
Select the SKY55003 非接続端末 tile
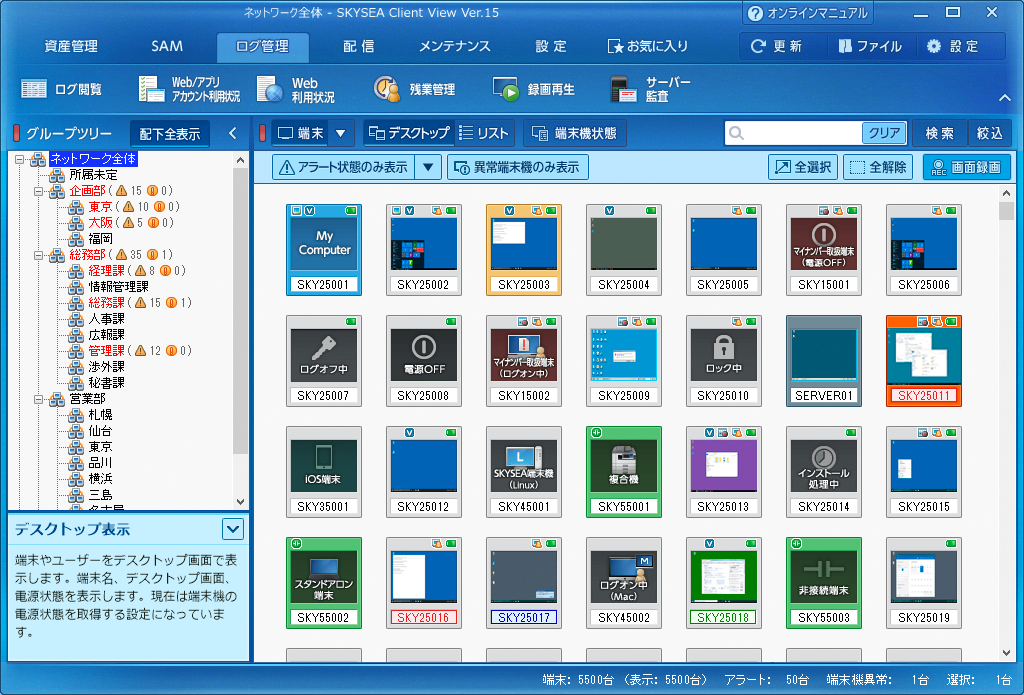(x=824, y=583)
